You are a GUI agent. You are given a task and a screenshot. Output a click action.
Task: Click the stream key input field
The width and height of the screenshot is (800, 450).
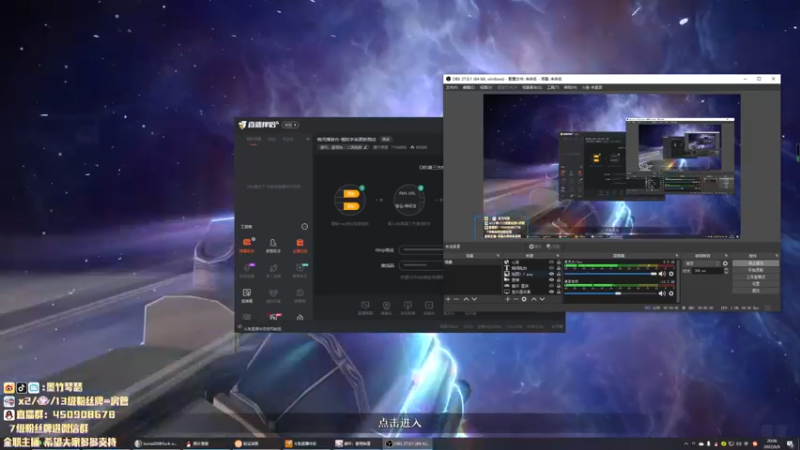click(x=421, y=265)
